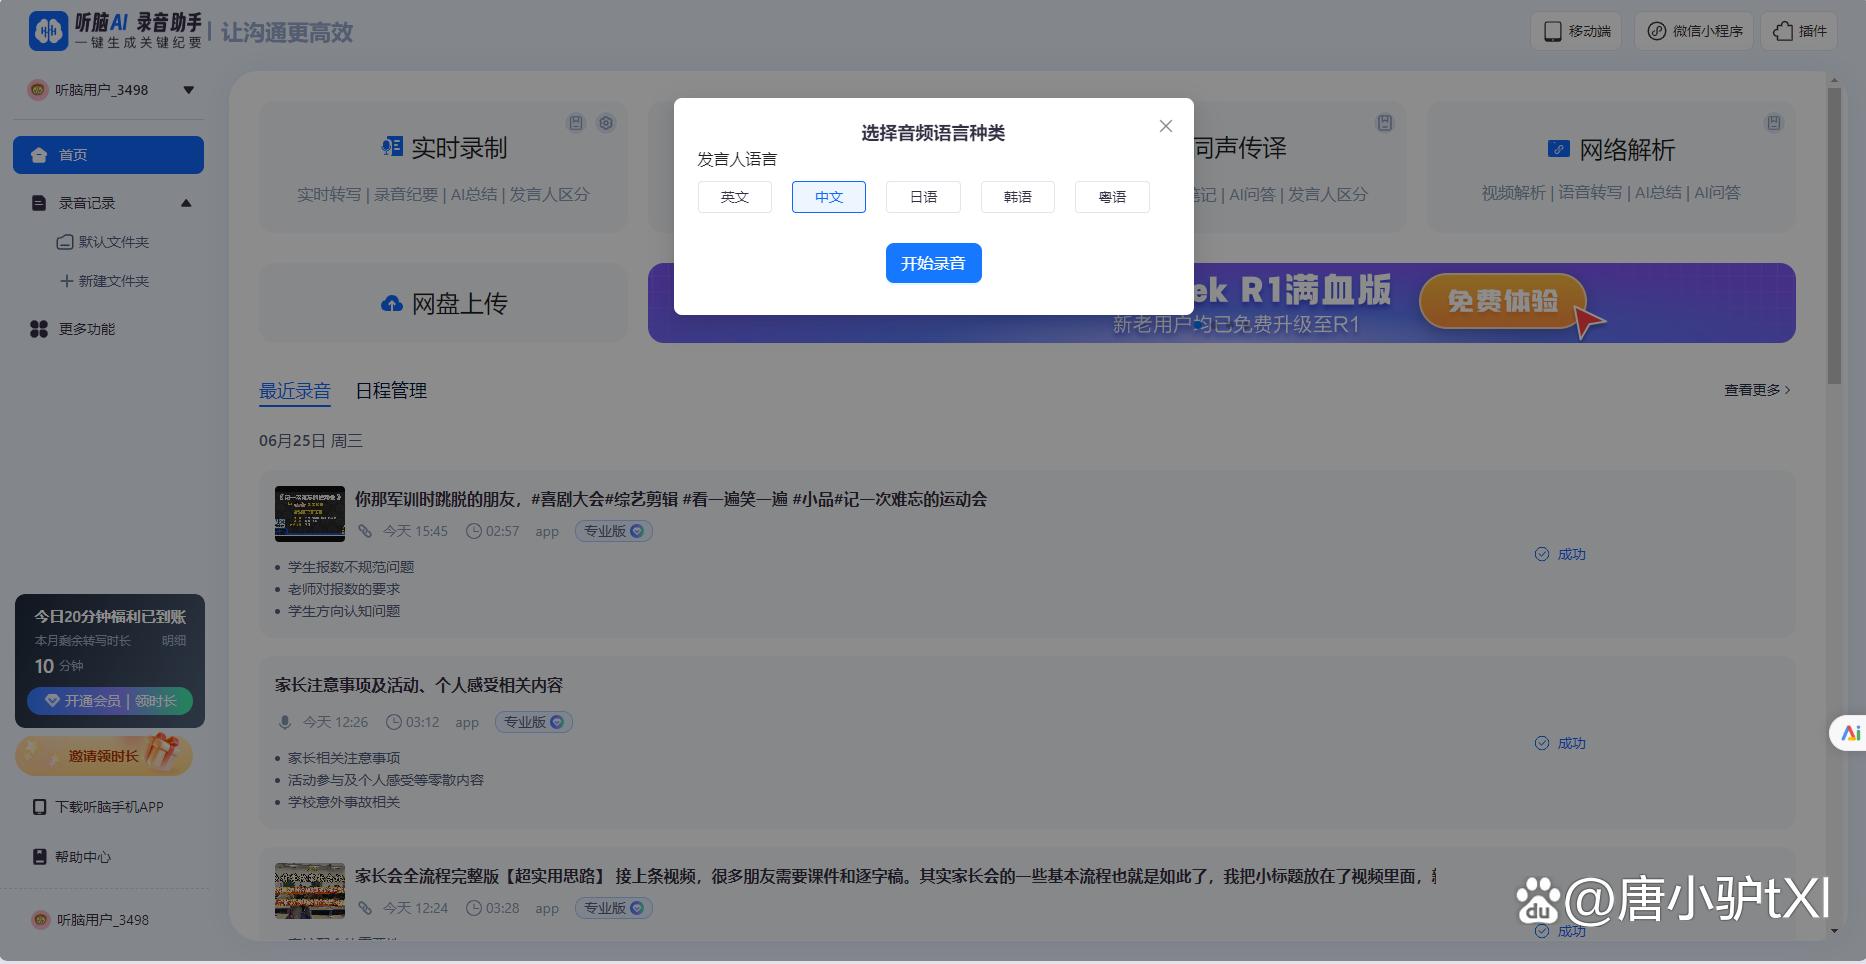
Task: Switch to the 最近录音 tab
Action: (294, 390)
